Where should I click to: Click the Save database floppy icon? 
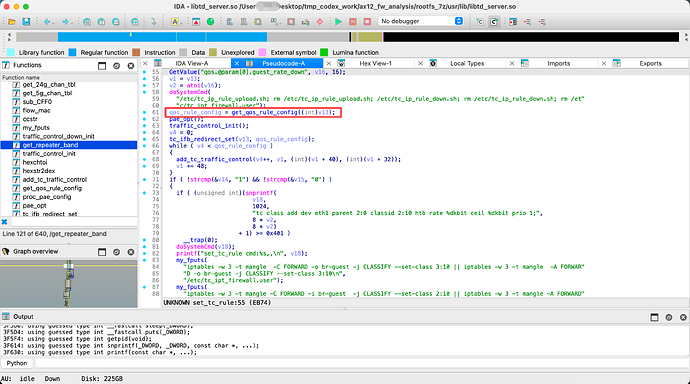click(26, 22)
